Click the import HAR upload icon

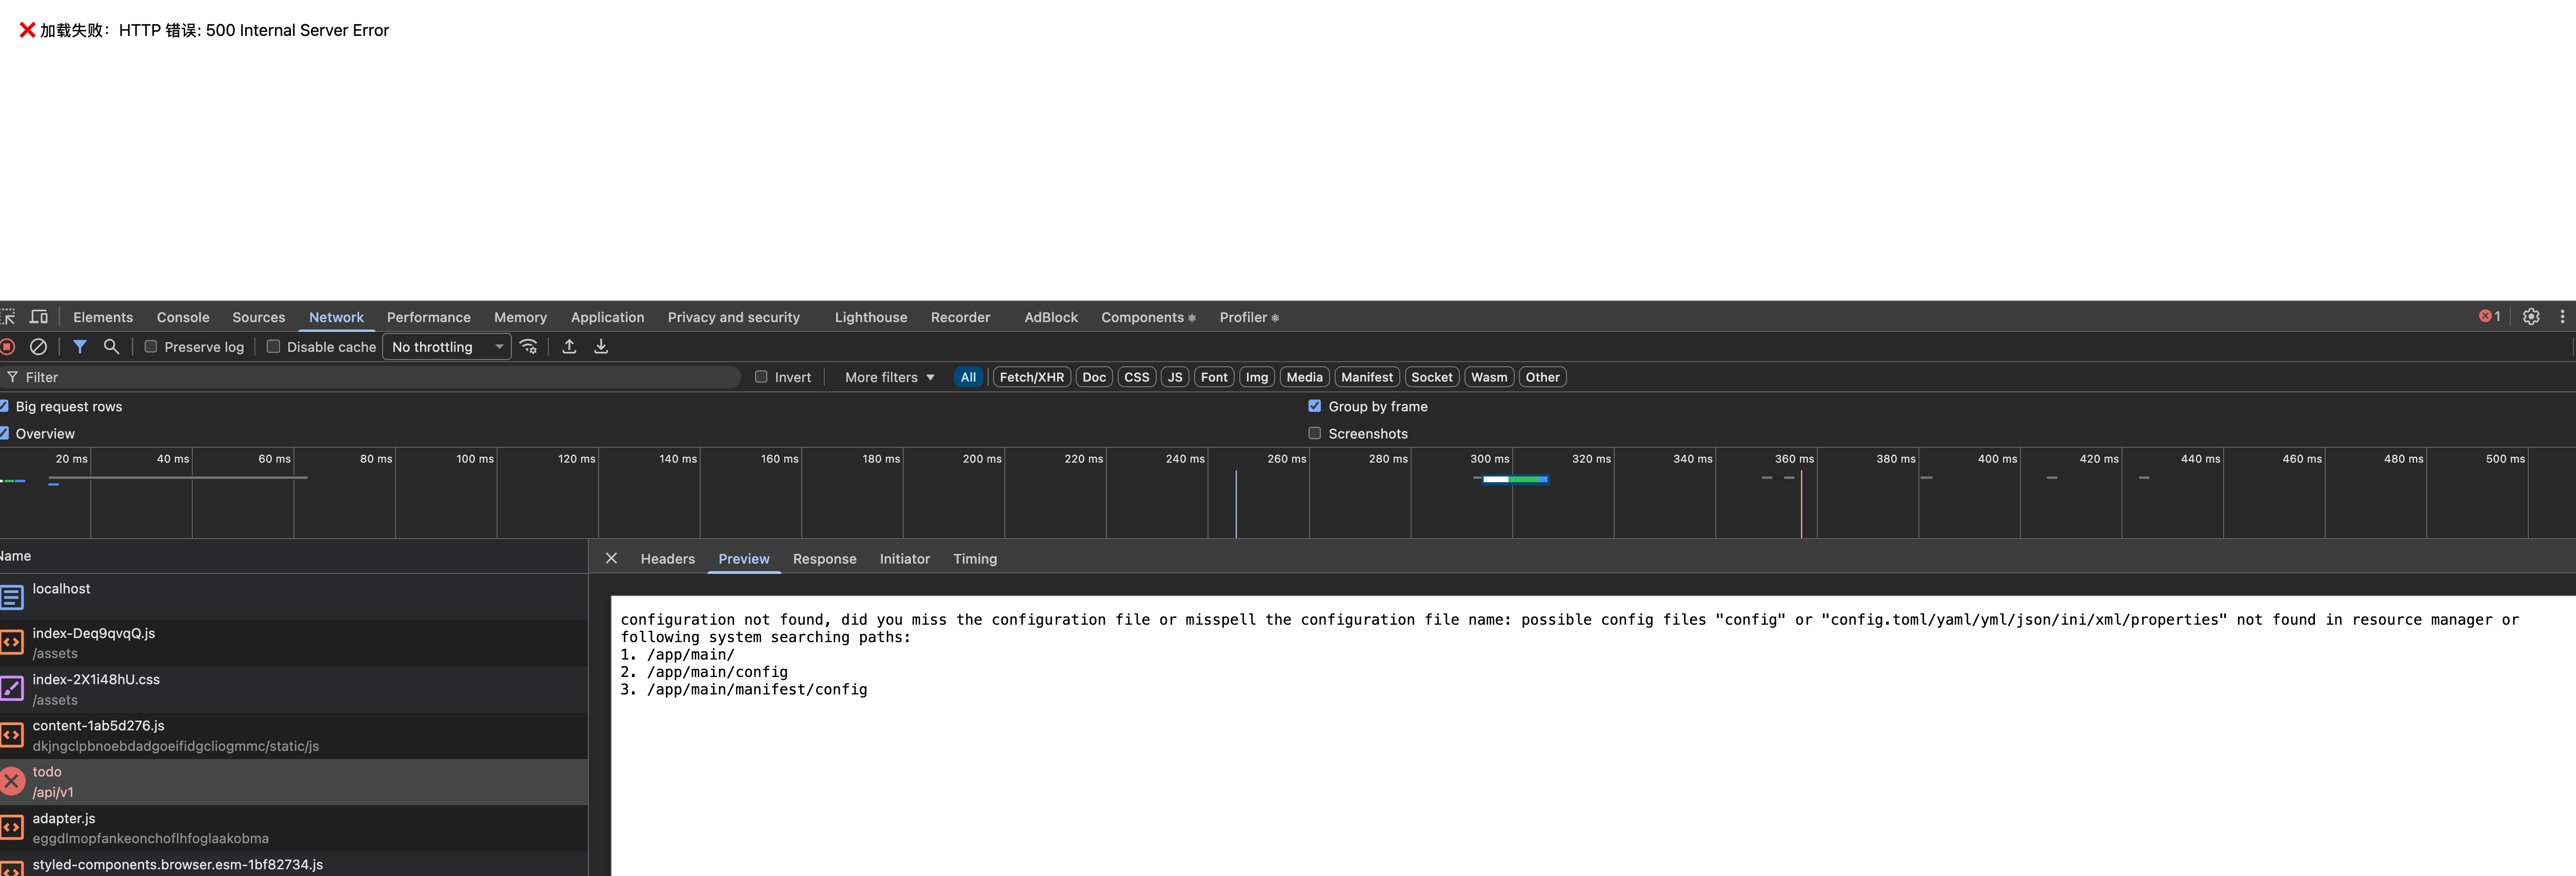pyautogui.click(x=569, y=346)
